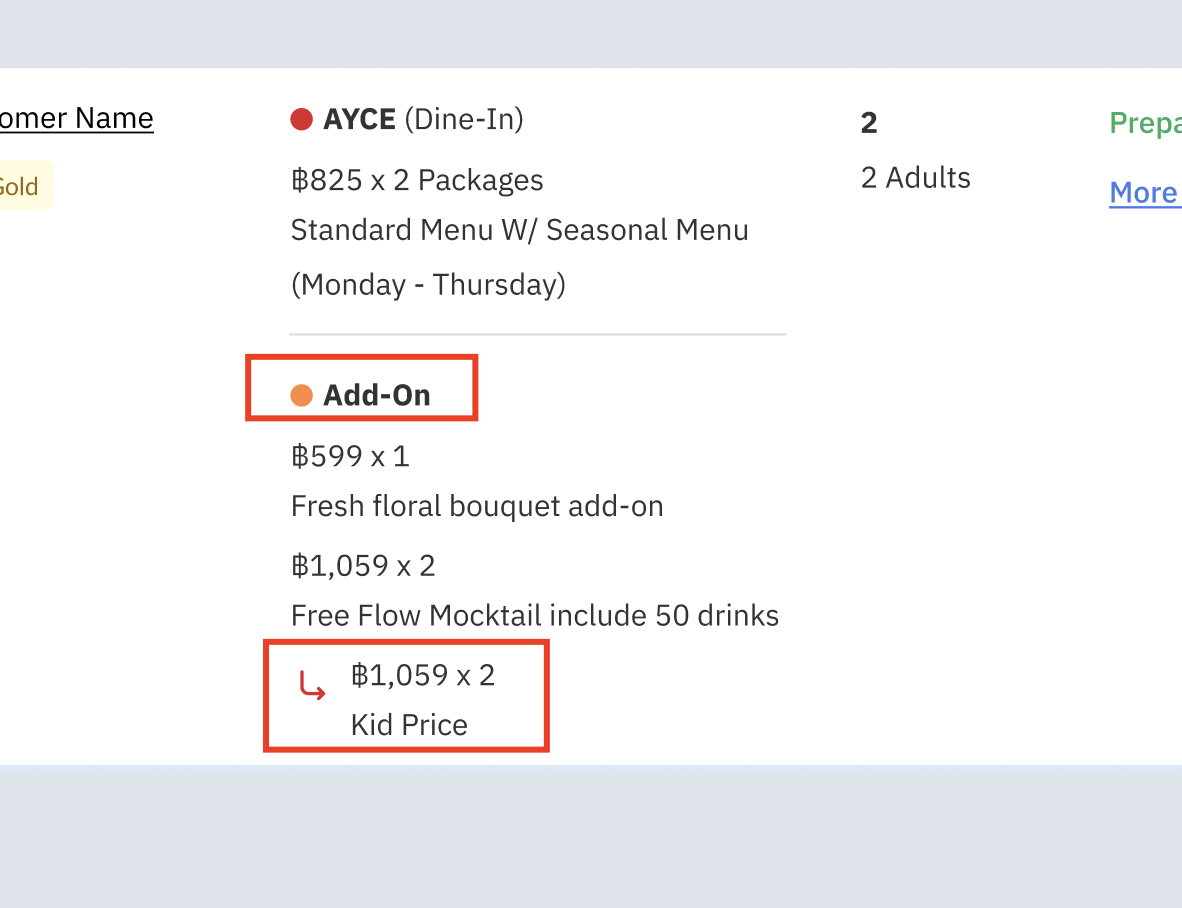The image size is (1182, 908).
Task: Click the 2 Adults text
Action: (x=915, y=178)
